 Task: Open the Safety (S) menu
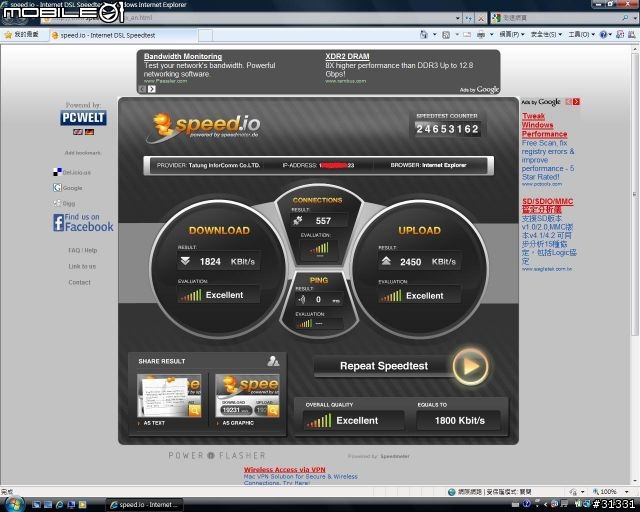pyautogui.click(x=546, y=35)
